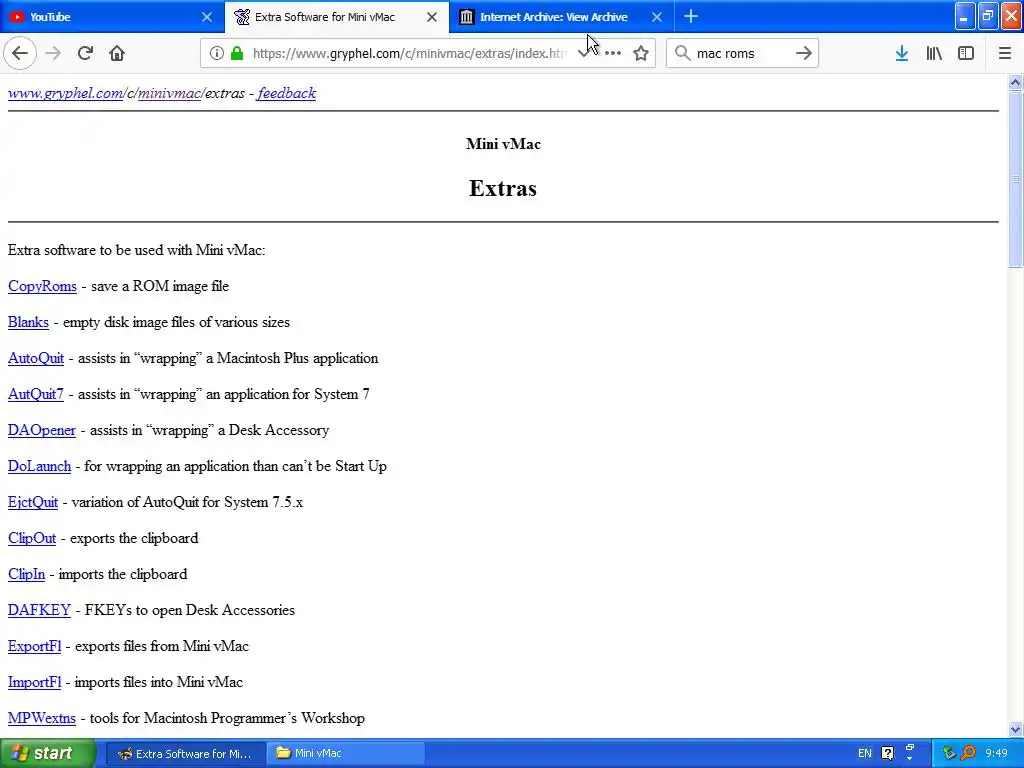Select Extra Software for Mi... taskbar button
This screenshot has width=1024, height=768.
pyautogui.click(x=185, y=753)
